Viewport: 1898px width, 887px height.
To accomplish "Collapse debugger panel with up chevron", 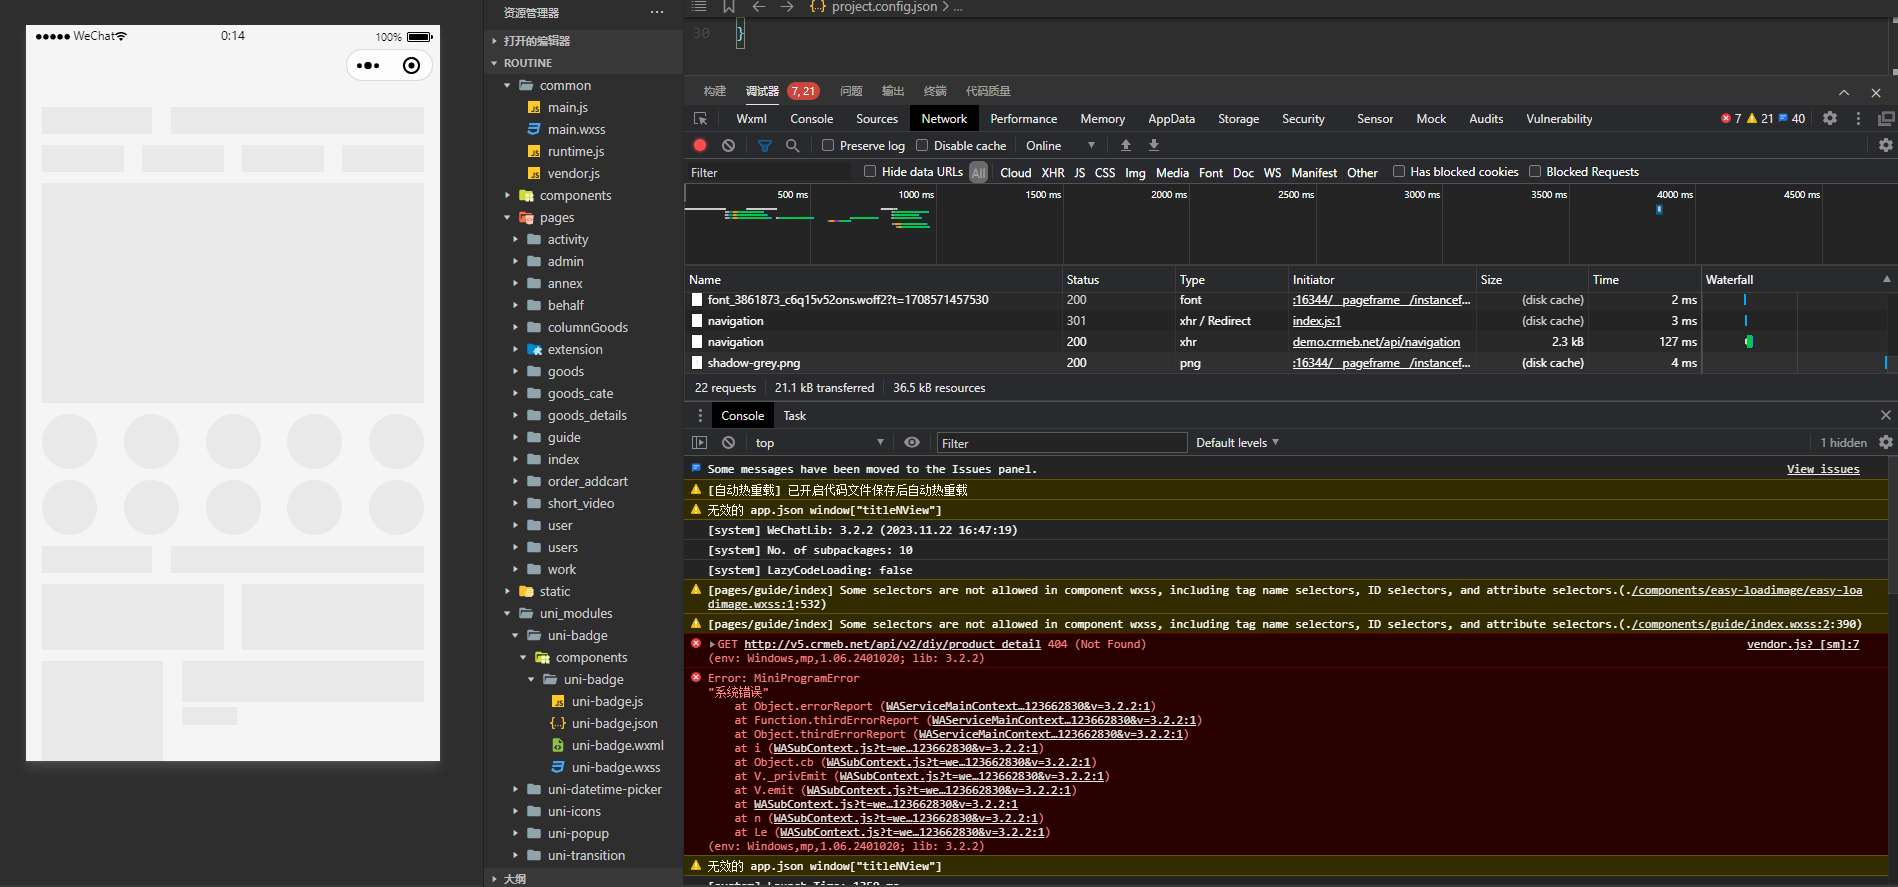I will tap(1844, 92).
